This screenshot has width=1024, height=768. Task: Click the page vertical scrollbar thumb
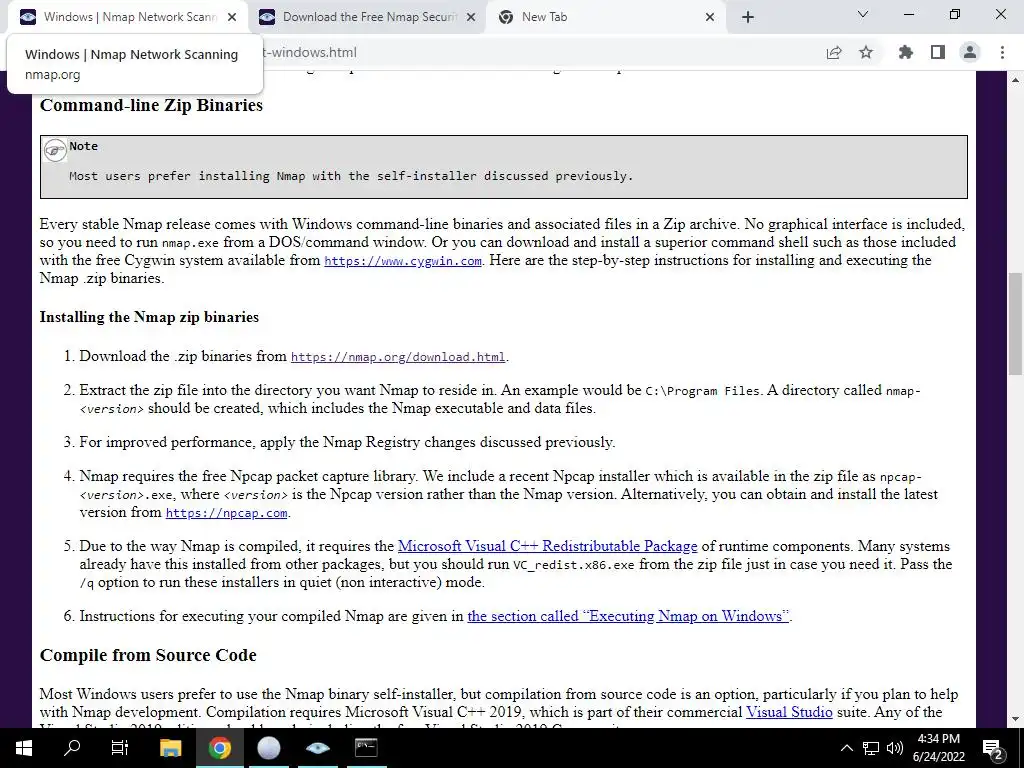coord(1015,324)
